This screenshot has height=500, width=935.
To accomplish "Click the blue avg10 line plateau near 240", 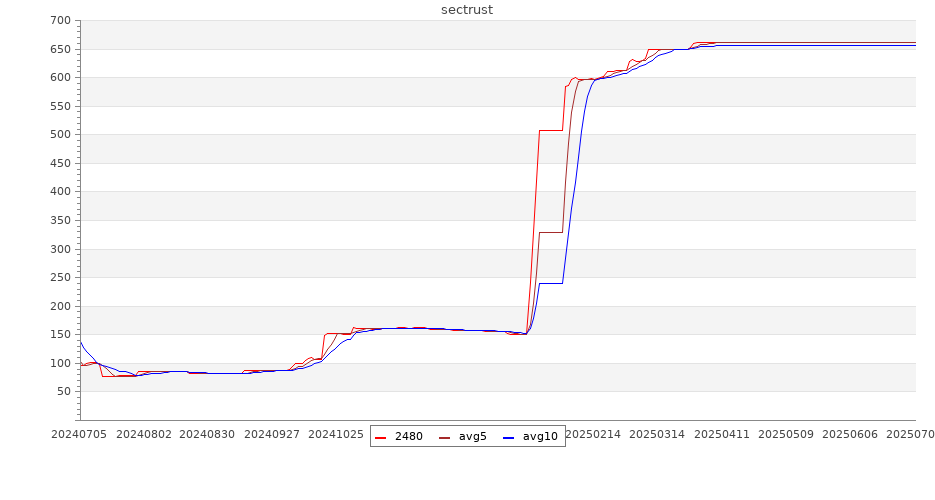I will (x=551, y=283).
